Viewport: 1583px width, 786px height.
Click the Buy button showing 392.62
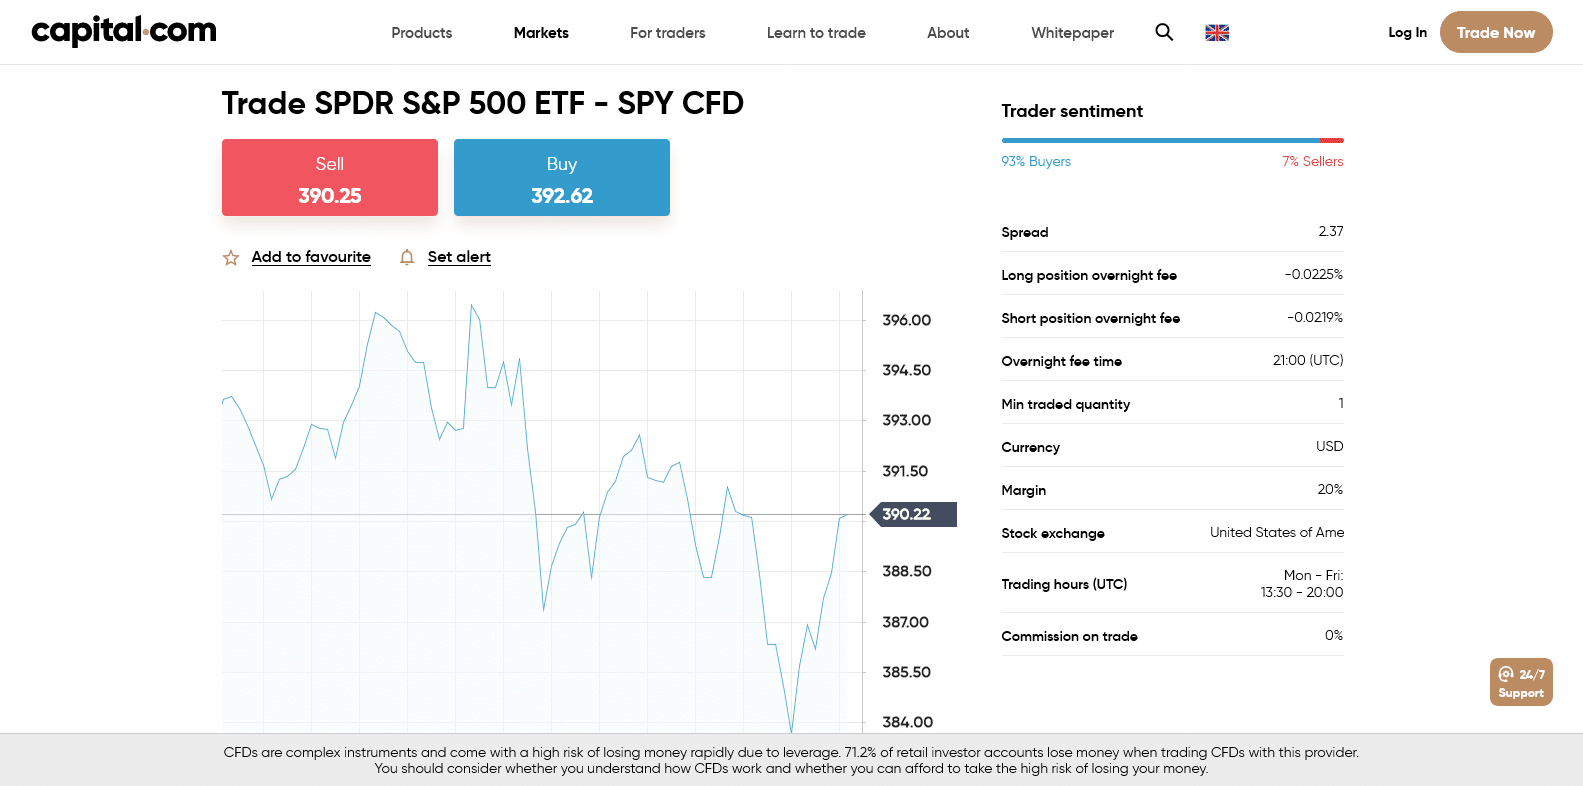click(561, 177)
